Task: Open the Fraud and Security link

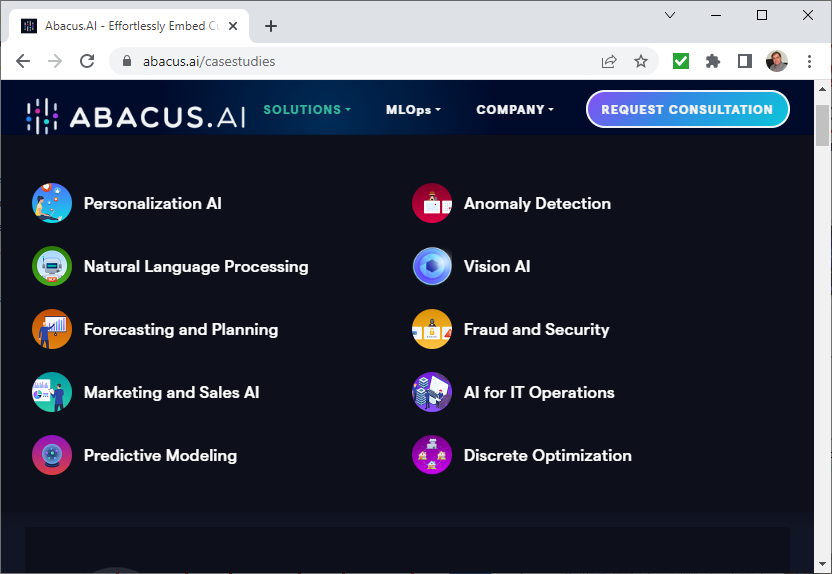Action: pyautogui.click(x=536, y=329)
